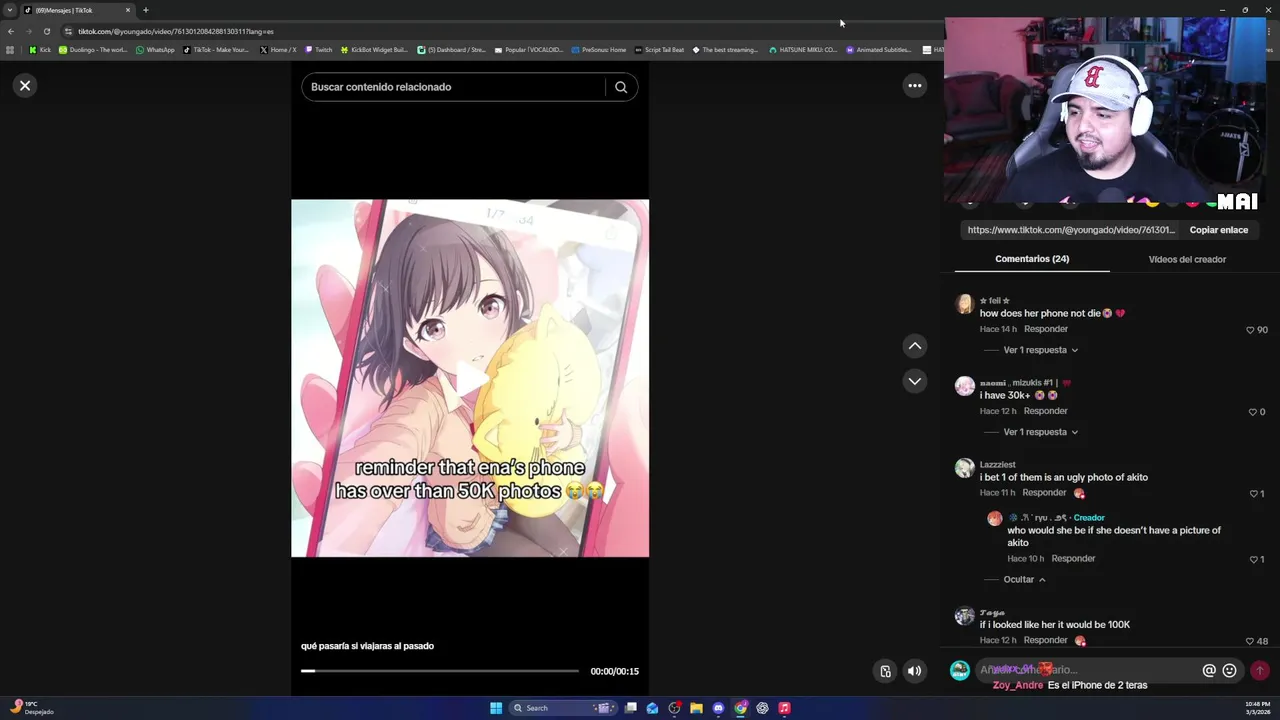Open the tab search dropdown in Chrome

click(9, 10)
